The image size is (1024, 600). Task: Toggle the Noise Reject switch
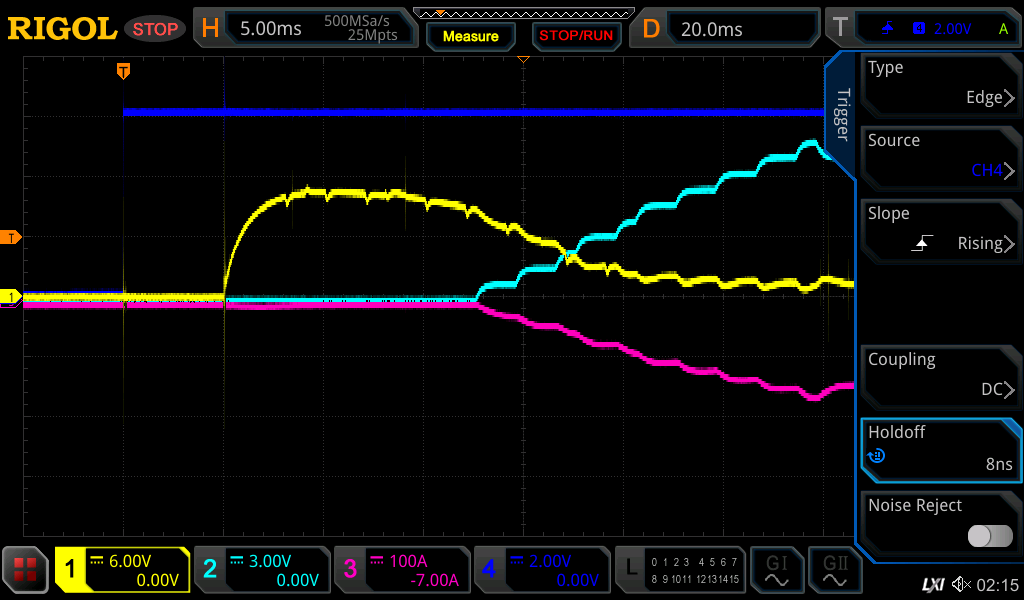coord(989,536)
